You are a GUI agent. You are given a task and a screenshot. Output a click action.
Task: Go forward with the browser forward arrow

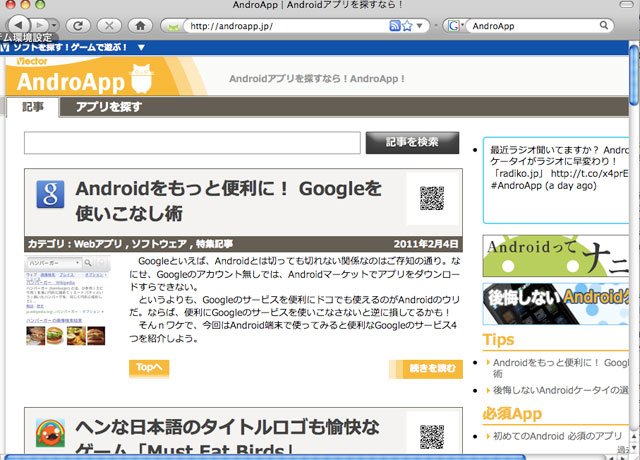40,26
